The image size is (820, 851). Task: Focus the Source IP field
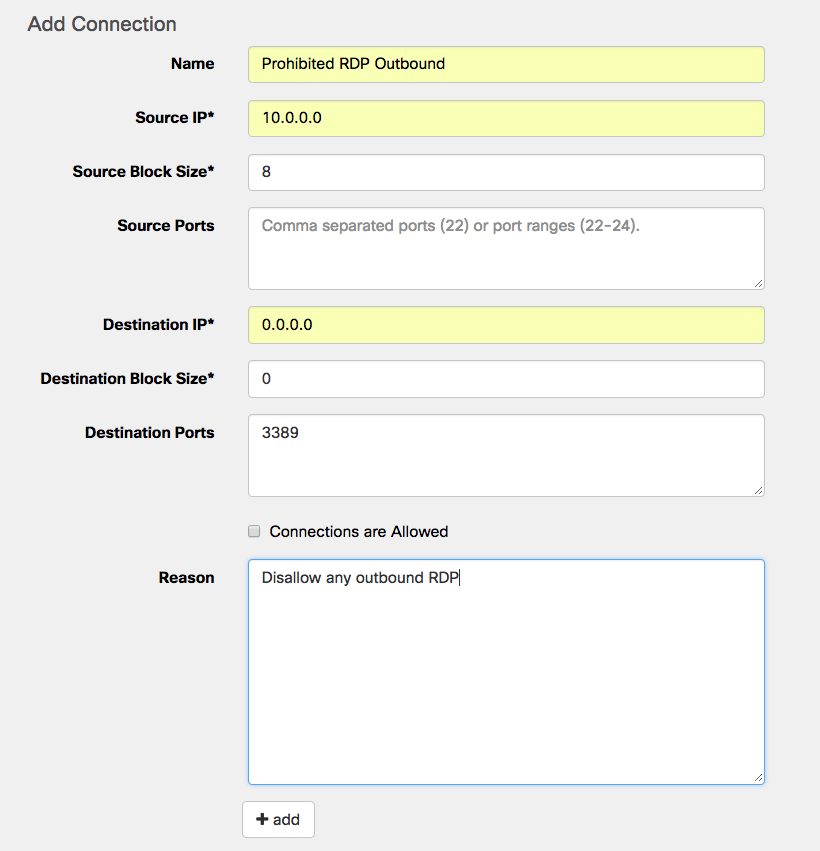click(x=506, y=118)
